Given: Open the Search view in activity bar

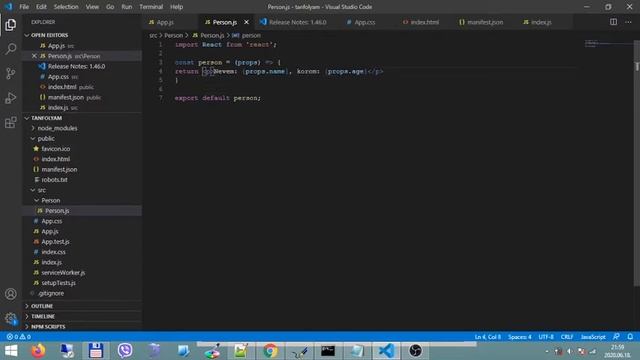Looking at the screenshot, I should pos(11,49).
